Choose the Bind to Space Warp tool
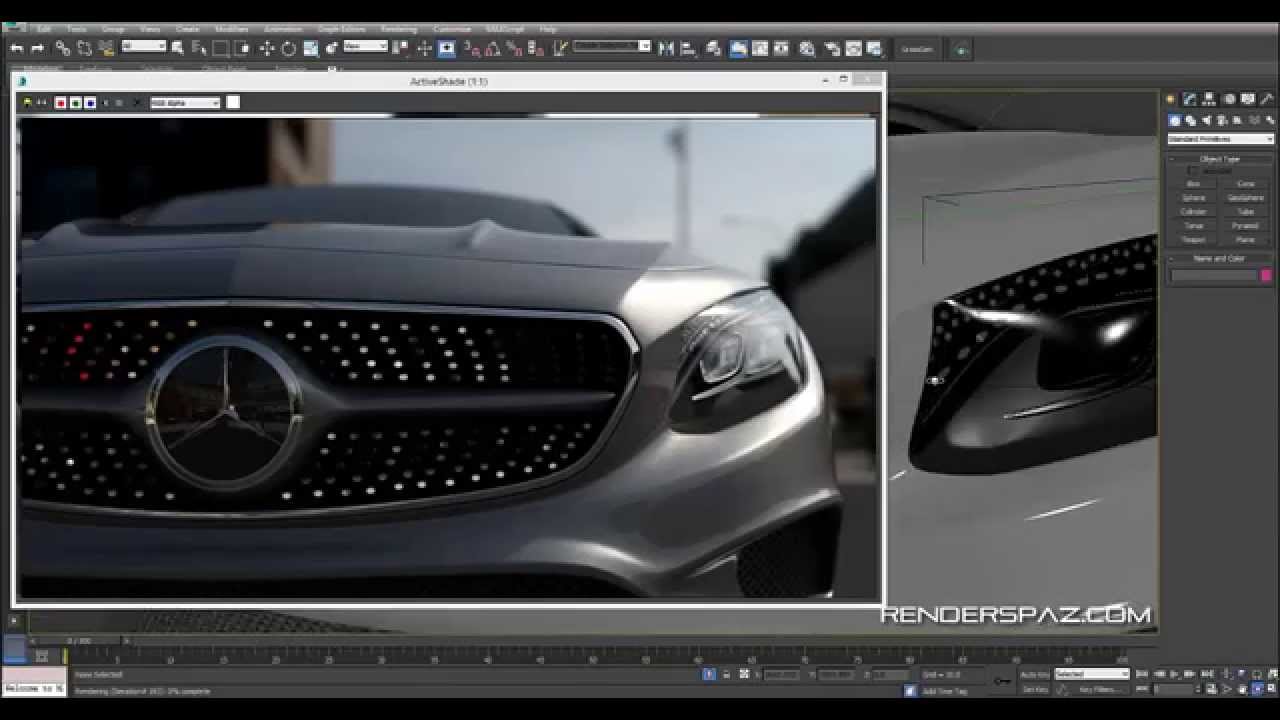The height and width of the screenshot is (720, 1280). 106,48
